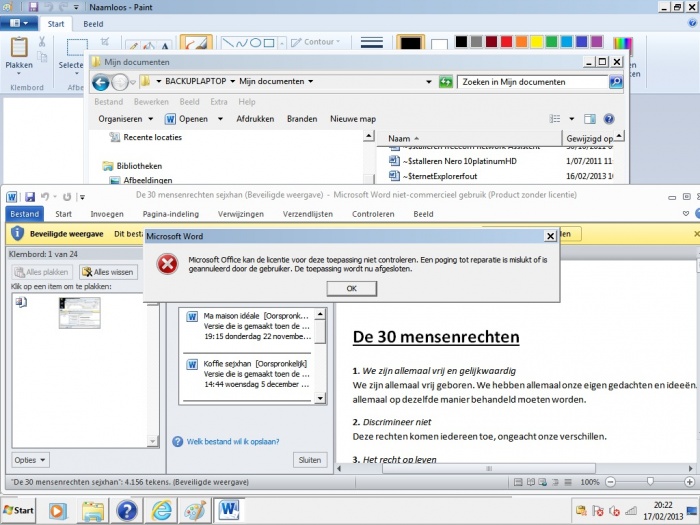The image size is (700, 525).
Task: Click OK in the Microsoft Word error dialog
Action: point(351,288)
